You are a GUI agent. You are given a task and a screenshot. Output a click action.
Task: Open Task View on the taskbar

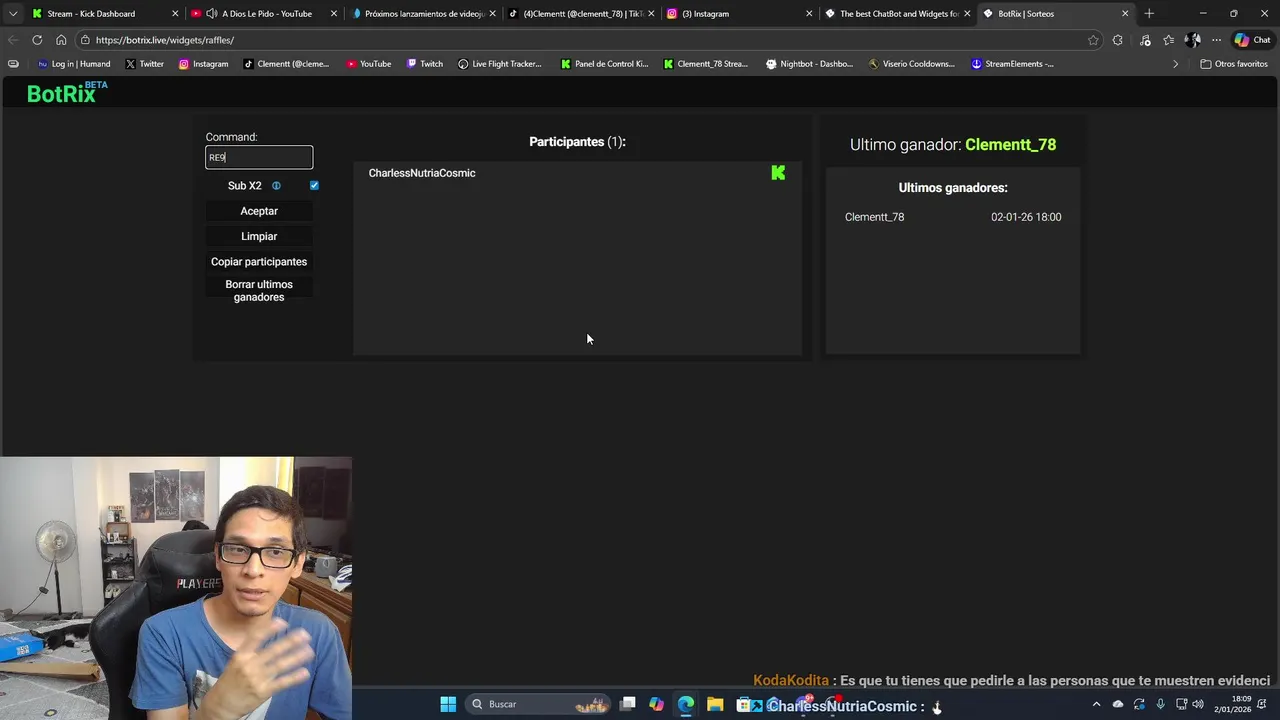627,704
